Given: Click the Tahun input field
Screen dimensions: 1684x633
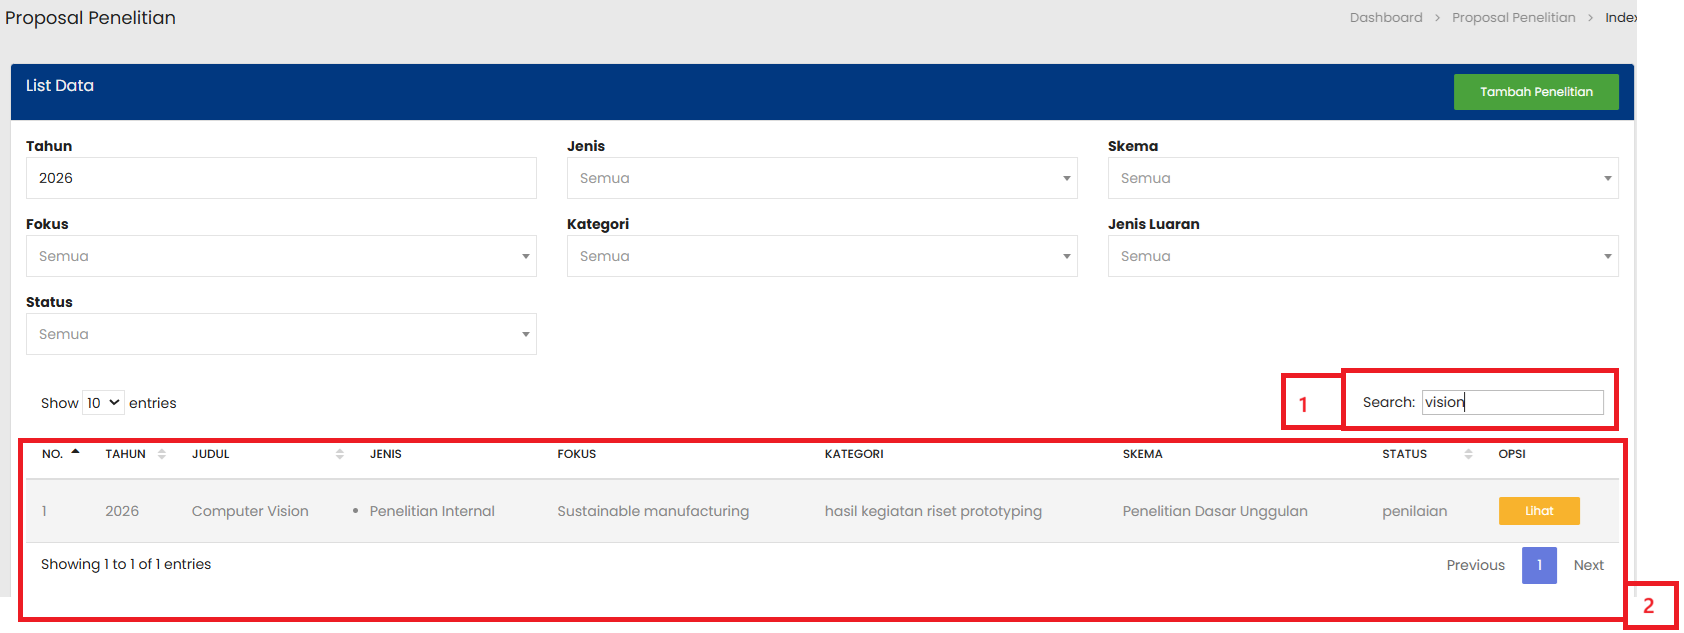Looking at the screenshot, I should [281, 178].
